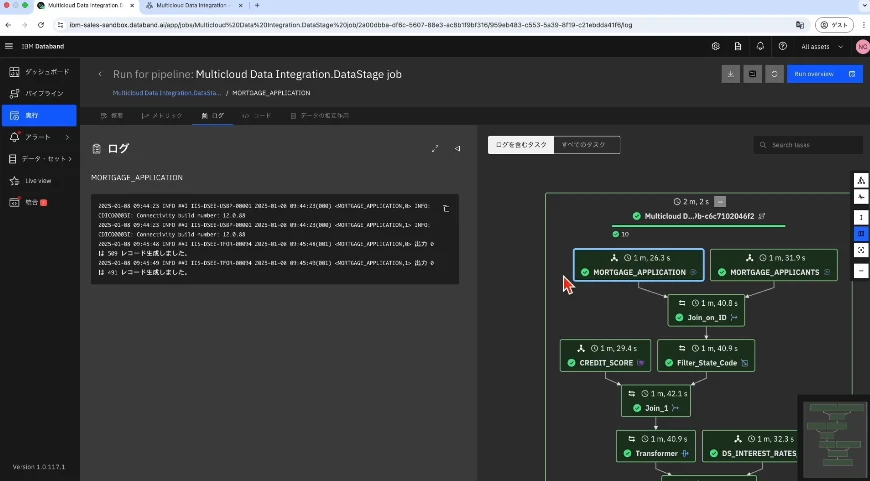The width and height of the screenshot is (870, 481).
Task: Switch to the overview tab, first tab
Action: (112, 115)
